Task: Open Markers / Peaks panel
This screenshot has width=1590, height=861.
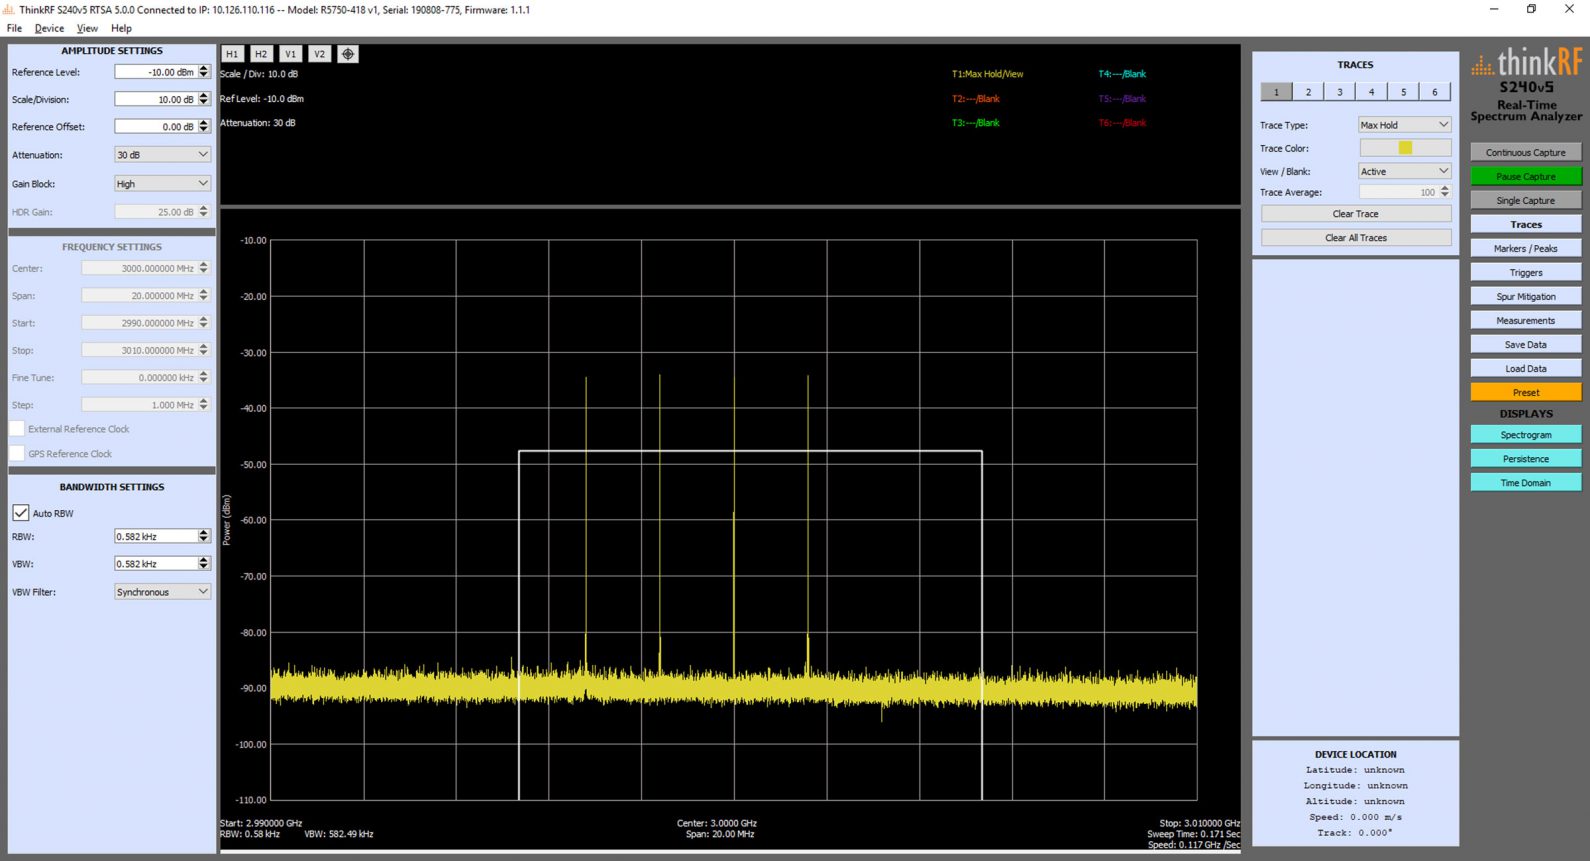Action: (1526, 249)
